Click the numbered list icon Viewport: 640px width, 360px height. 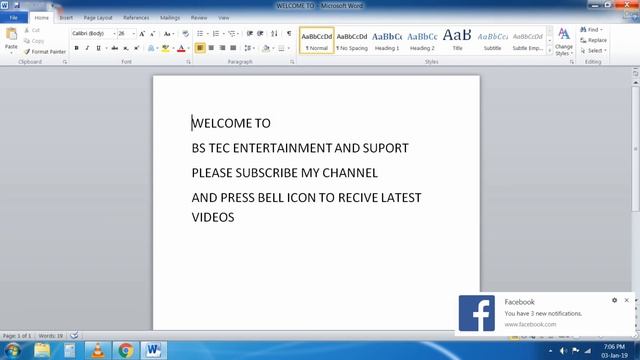tap(216, 33)
